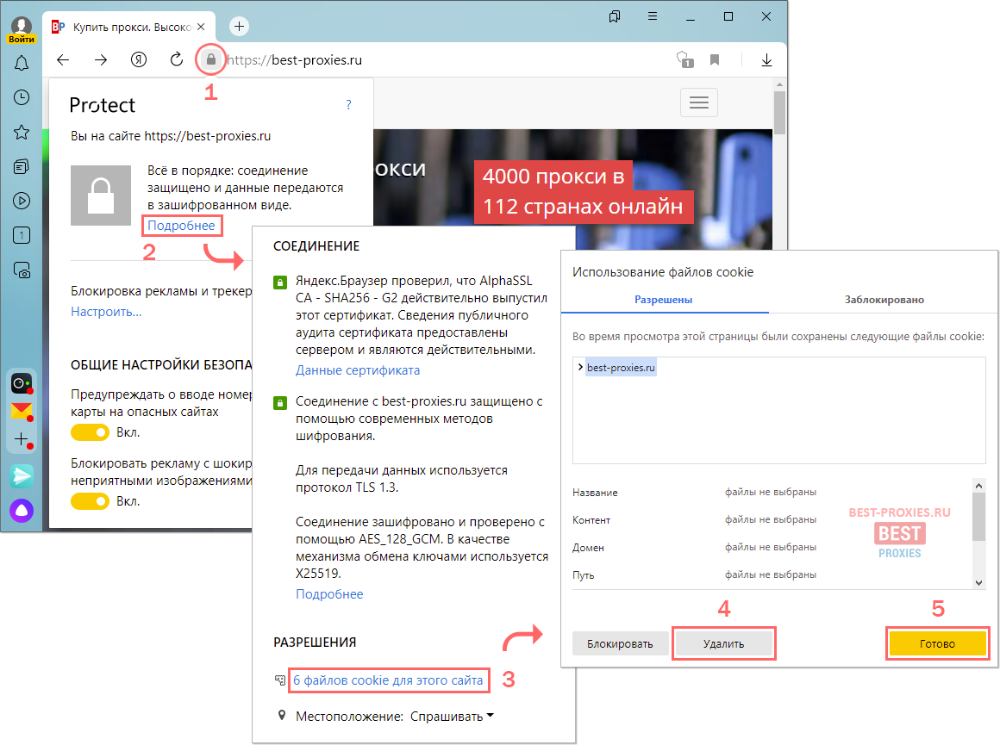Click the РАЗРЕШЕНИЯ section heading

point(314,642)
